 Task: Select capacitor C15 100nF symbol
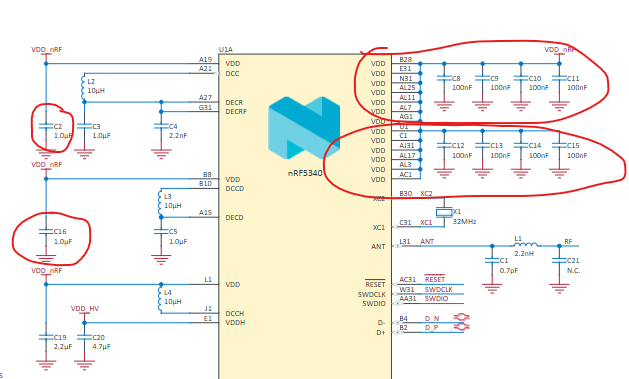coord(559,145)
